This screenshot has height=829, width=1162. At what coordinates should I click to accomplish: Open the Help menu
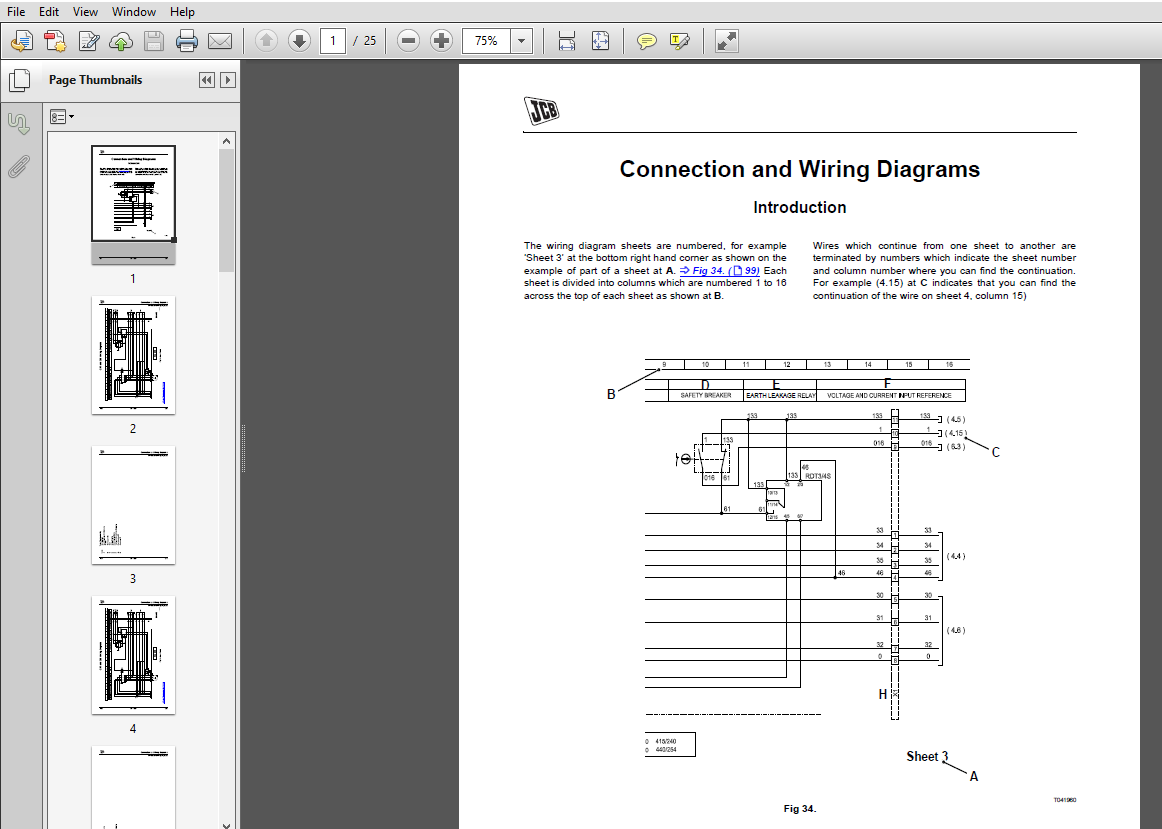click(x=182, y=12)
